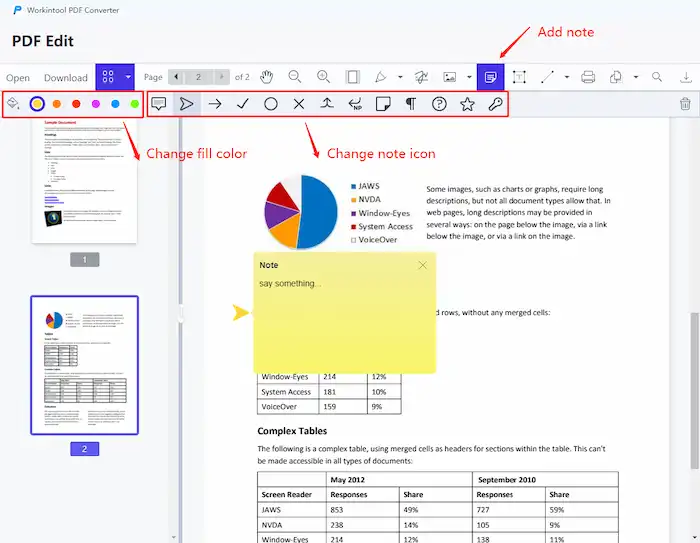Select the orange fill color

click(57, 104)
